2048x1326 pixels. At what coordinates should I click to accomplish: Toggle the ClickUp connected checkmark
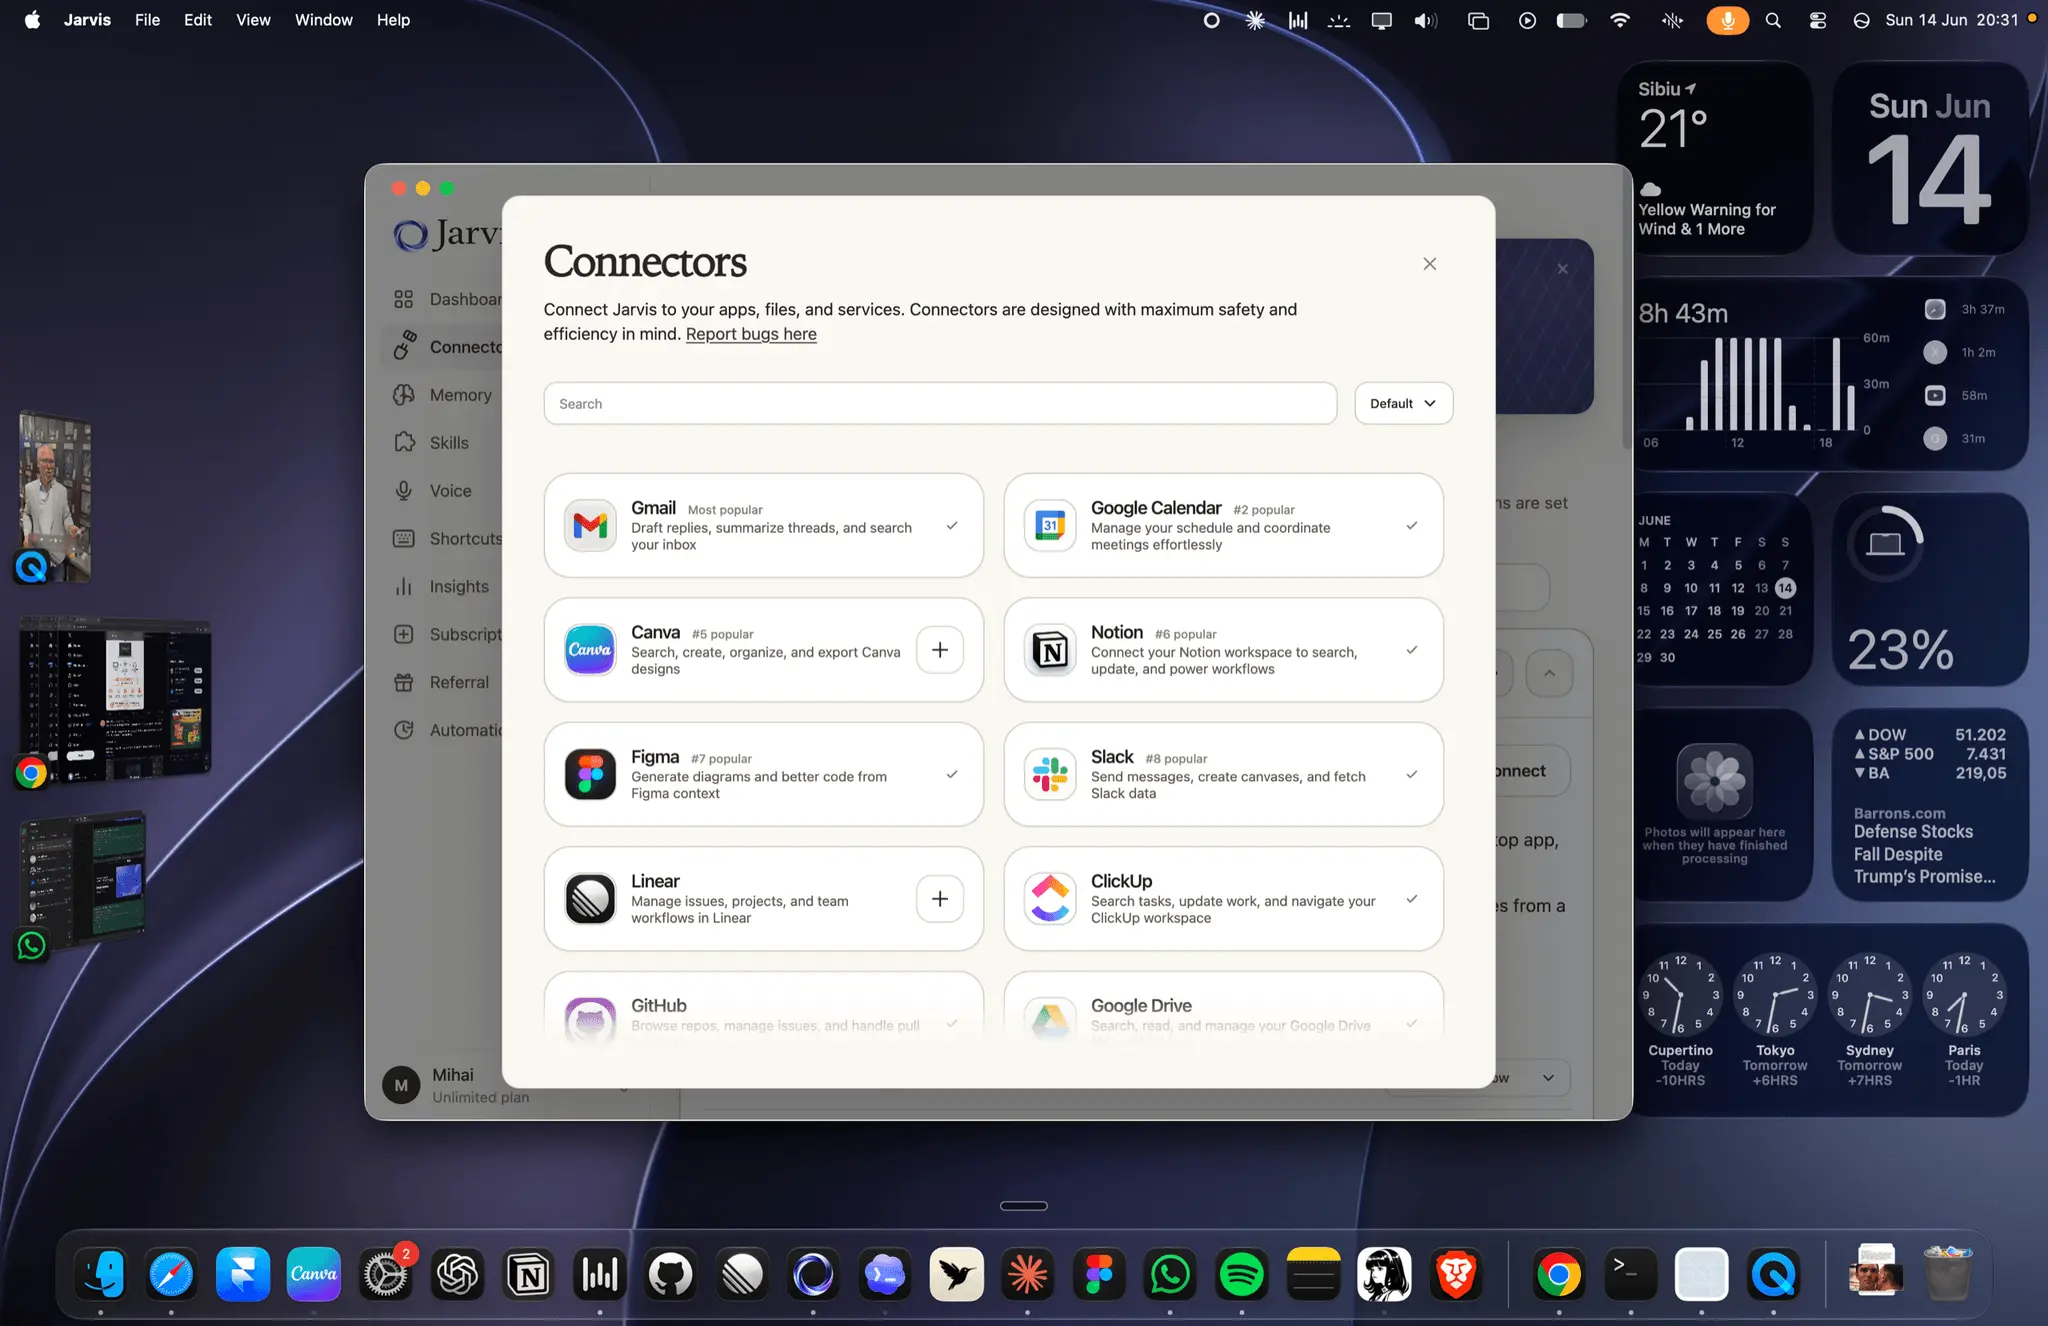1412,899
